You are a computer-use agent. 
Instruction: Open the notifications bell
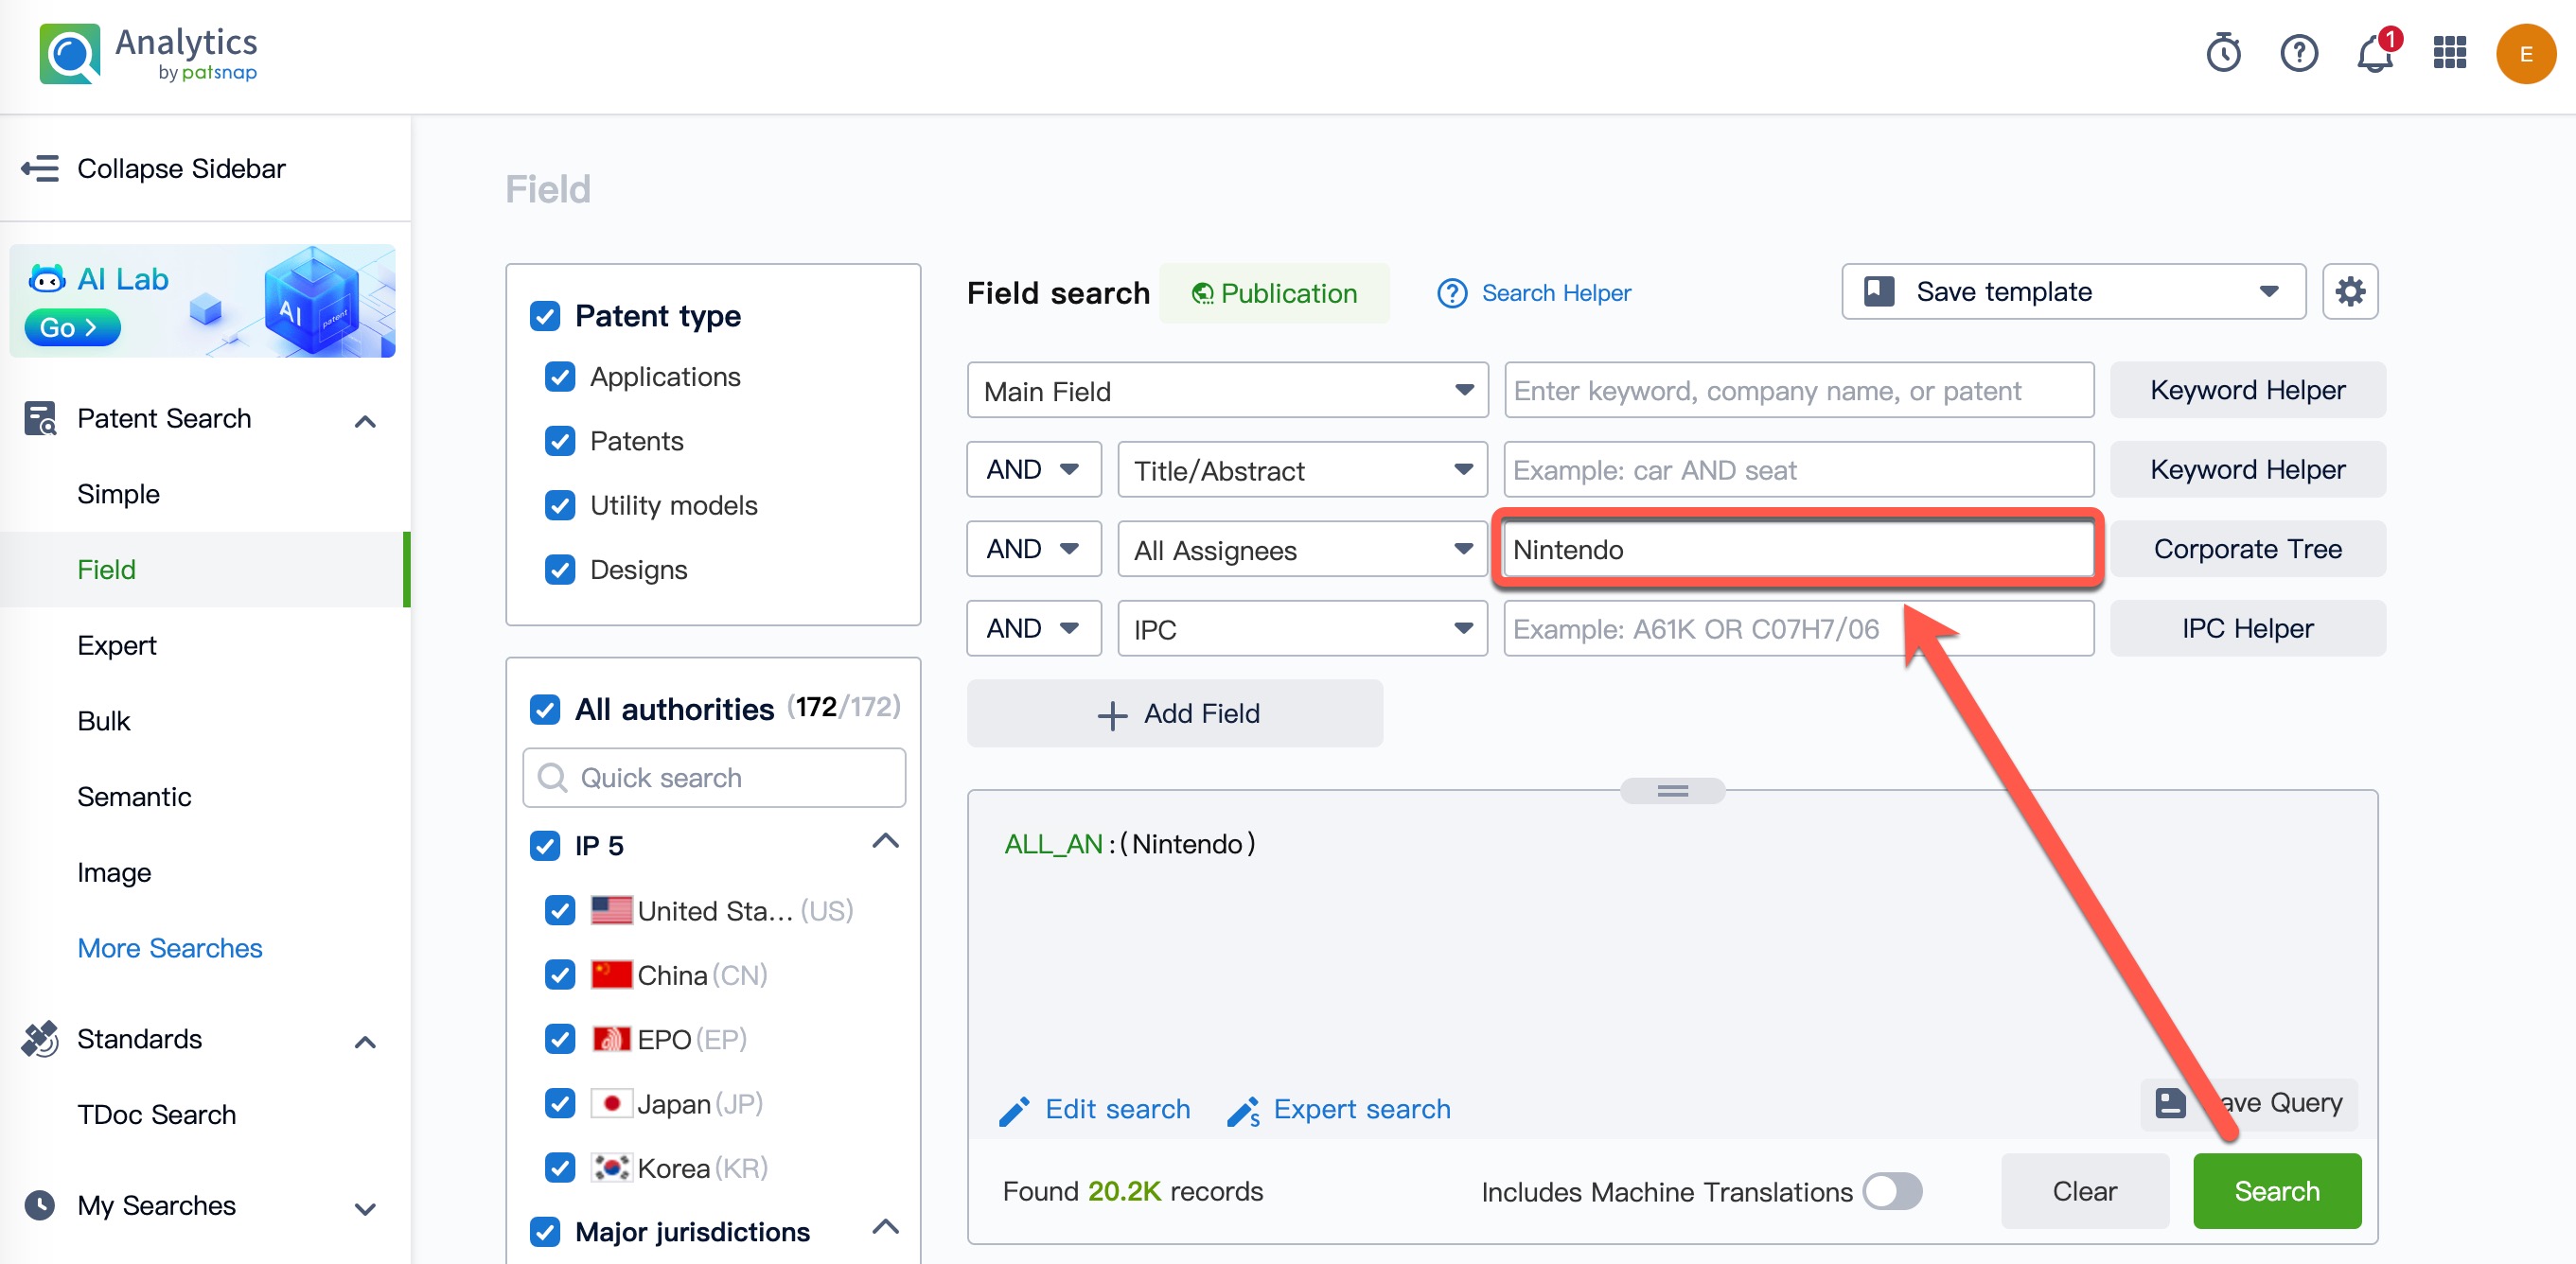point(2375,55)
